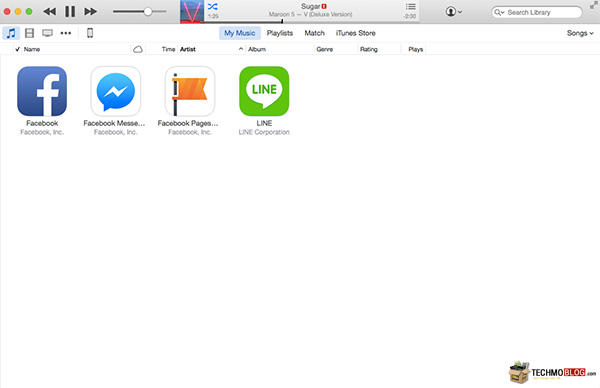This screenshot has height=388, width=600.
Task: Click the red close window button
Action: 7,11
